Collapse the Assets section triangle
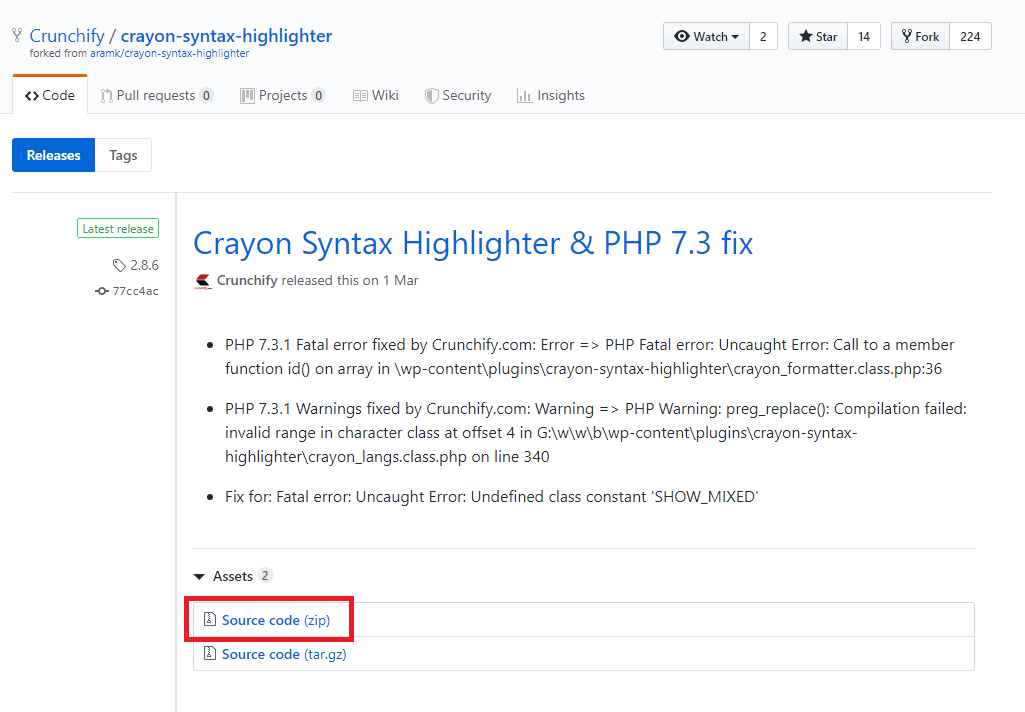 [x=199, y=577]
